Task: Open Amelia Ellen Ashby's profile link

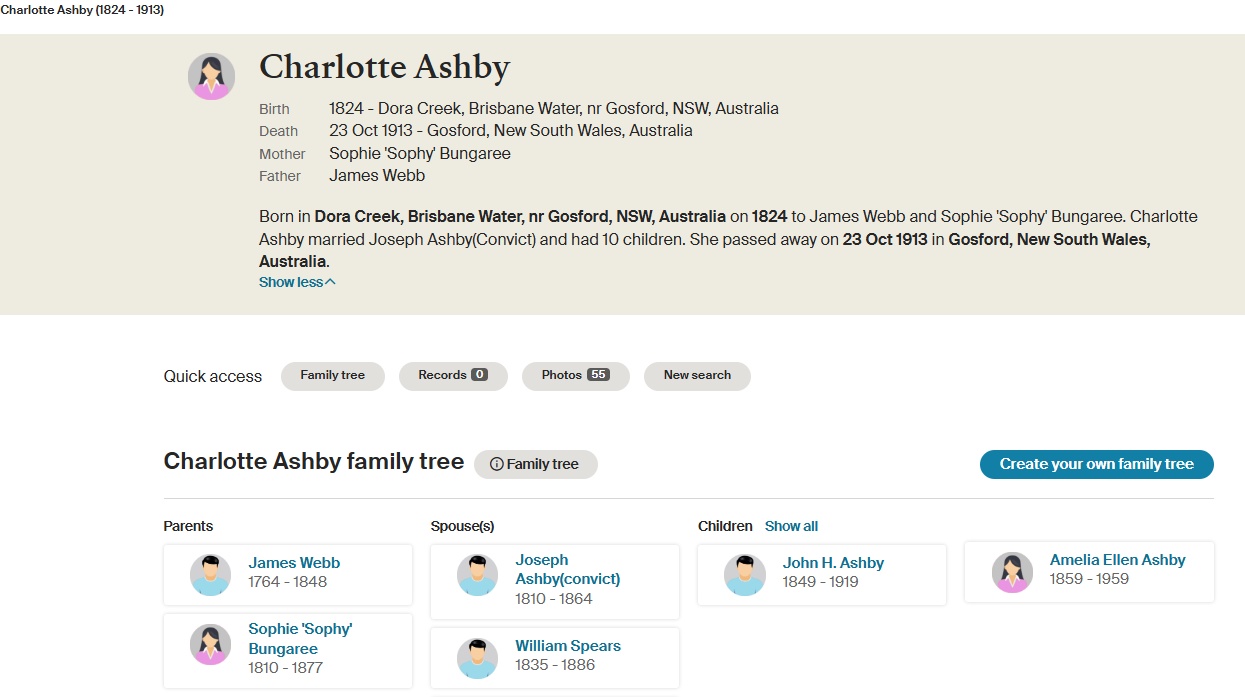Action: coord(1117,560)
